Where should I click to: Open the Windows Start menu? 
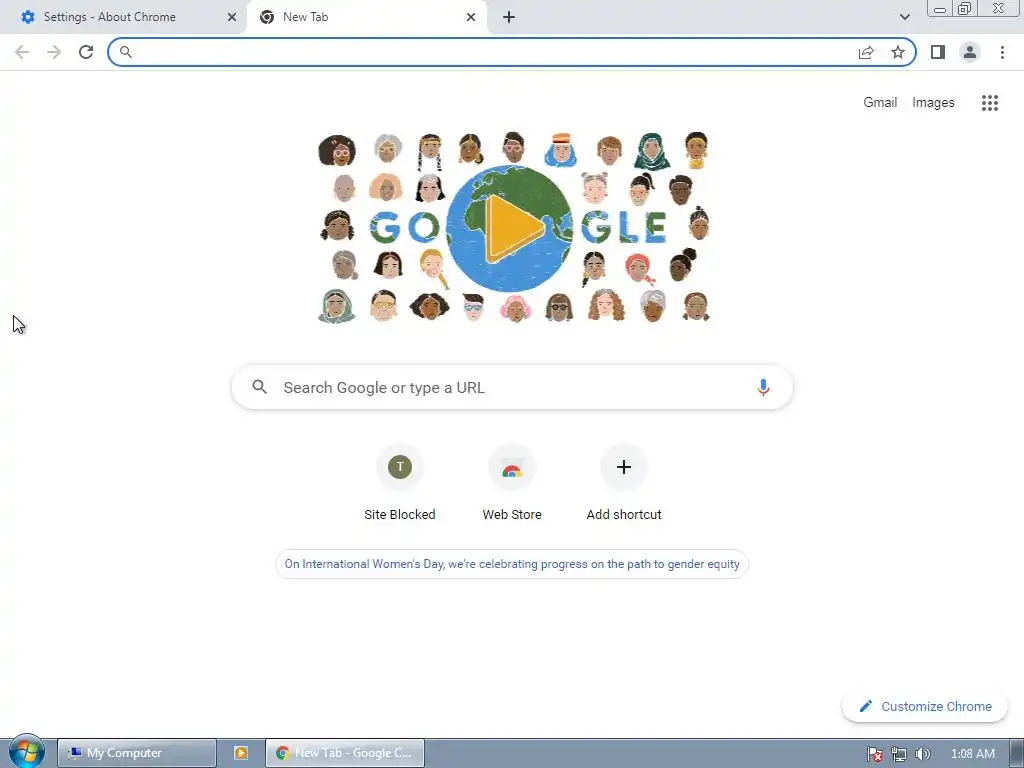pyautogui.click(x=26, y=751)
